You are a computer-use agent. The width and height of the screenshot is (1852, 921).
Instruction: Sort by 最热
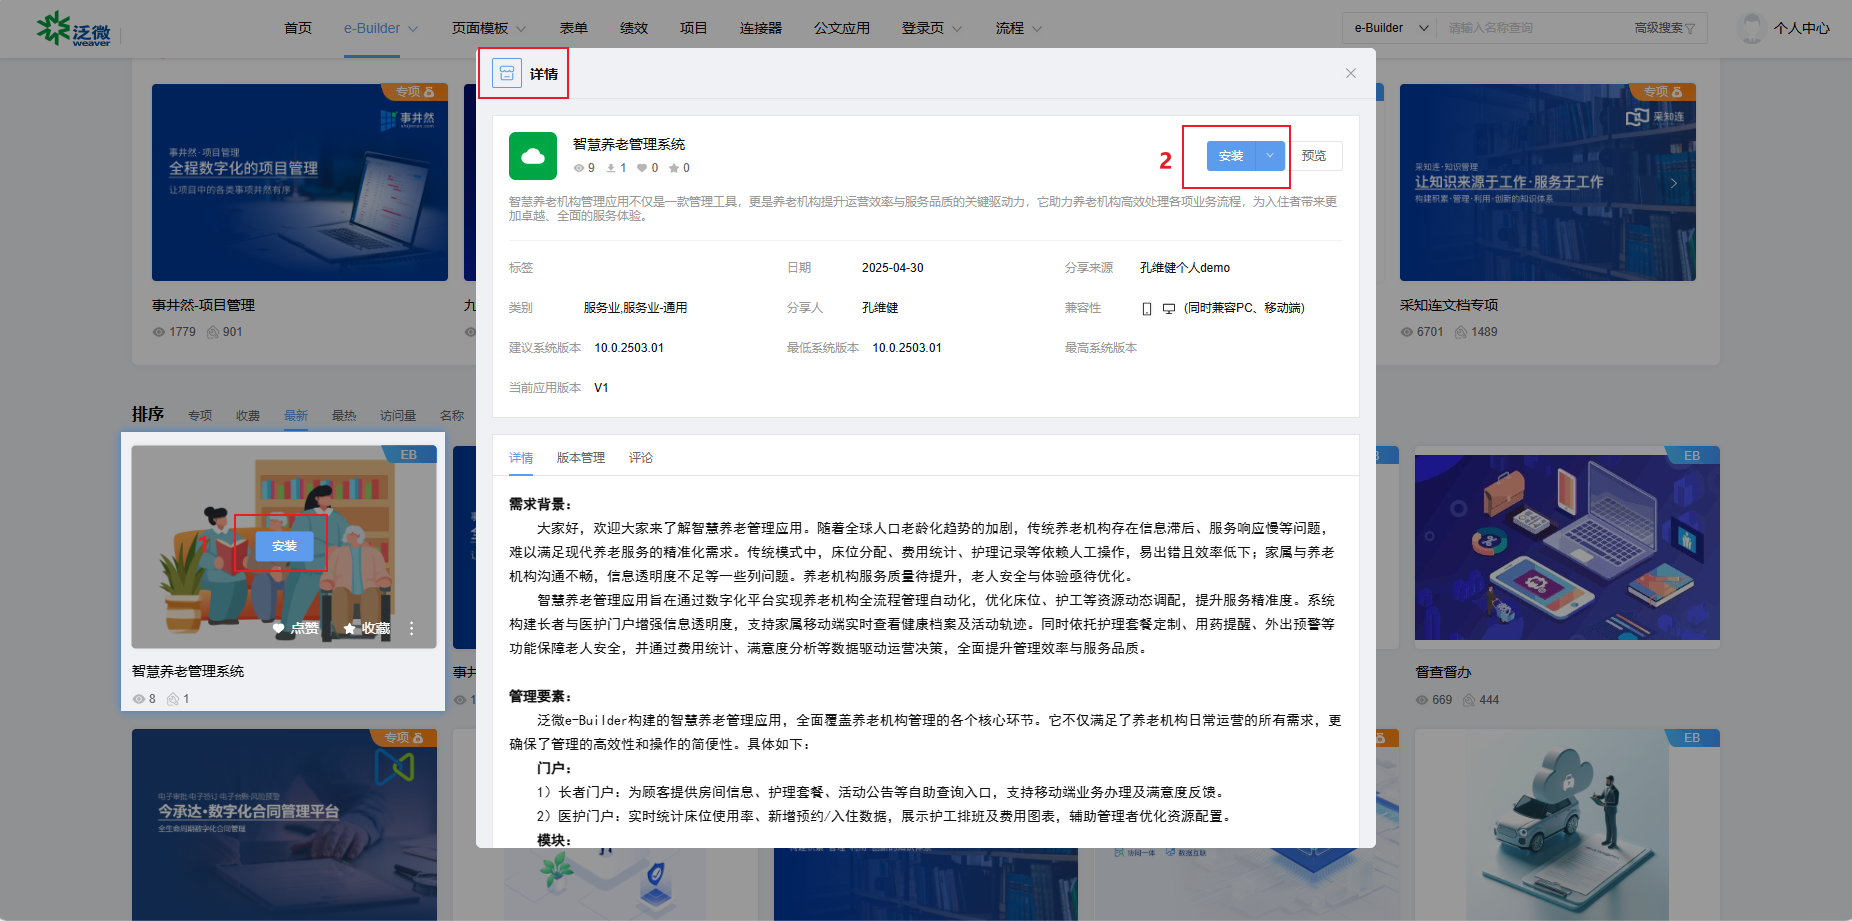tap(344, 416)
